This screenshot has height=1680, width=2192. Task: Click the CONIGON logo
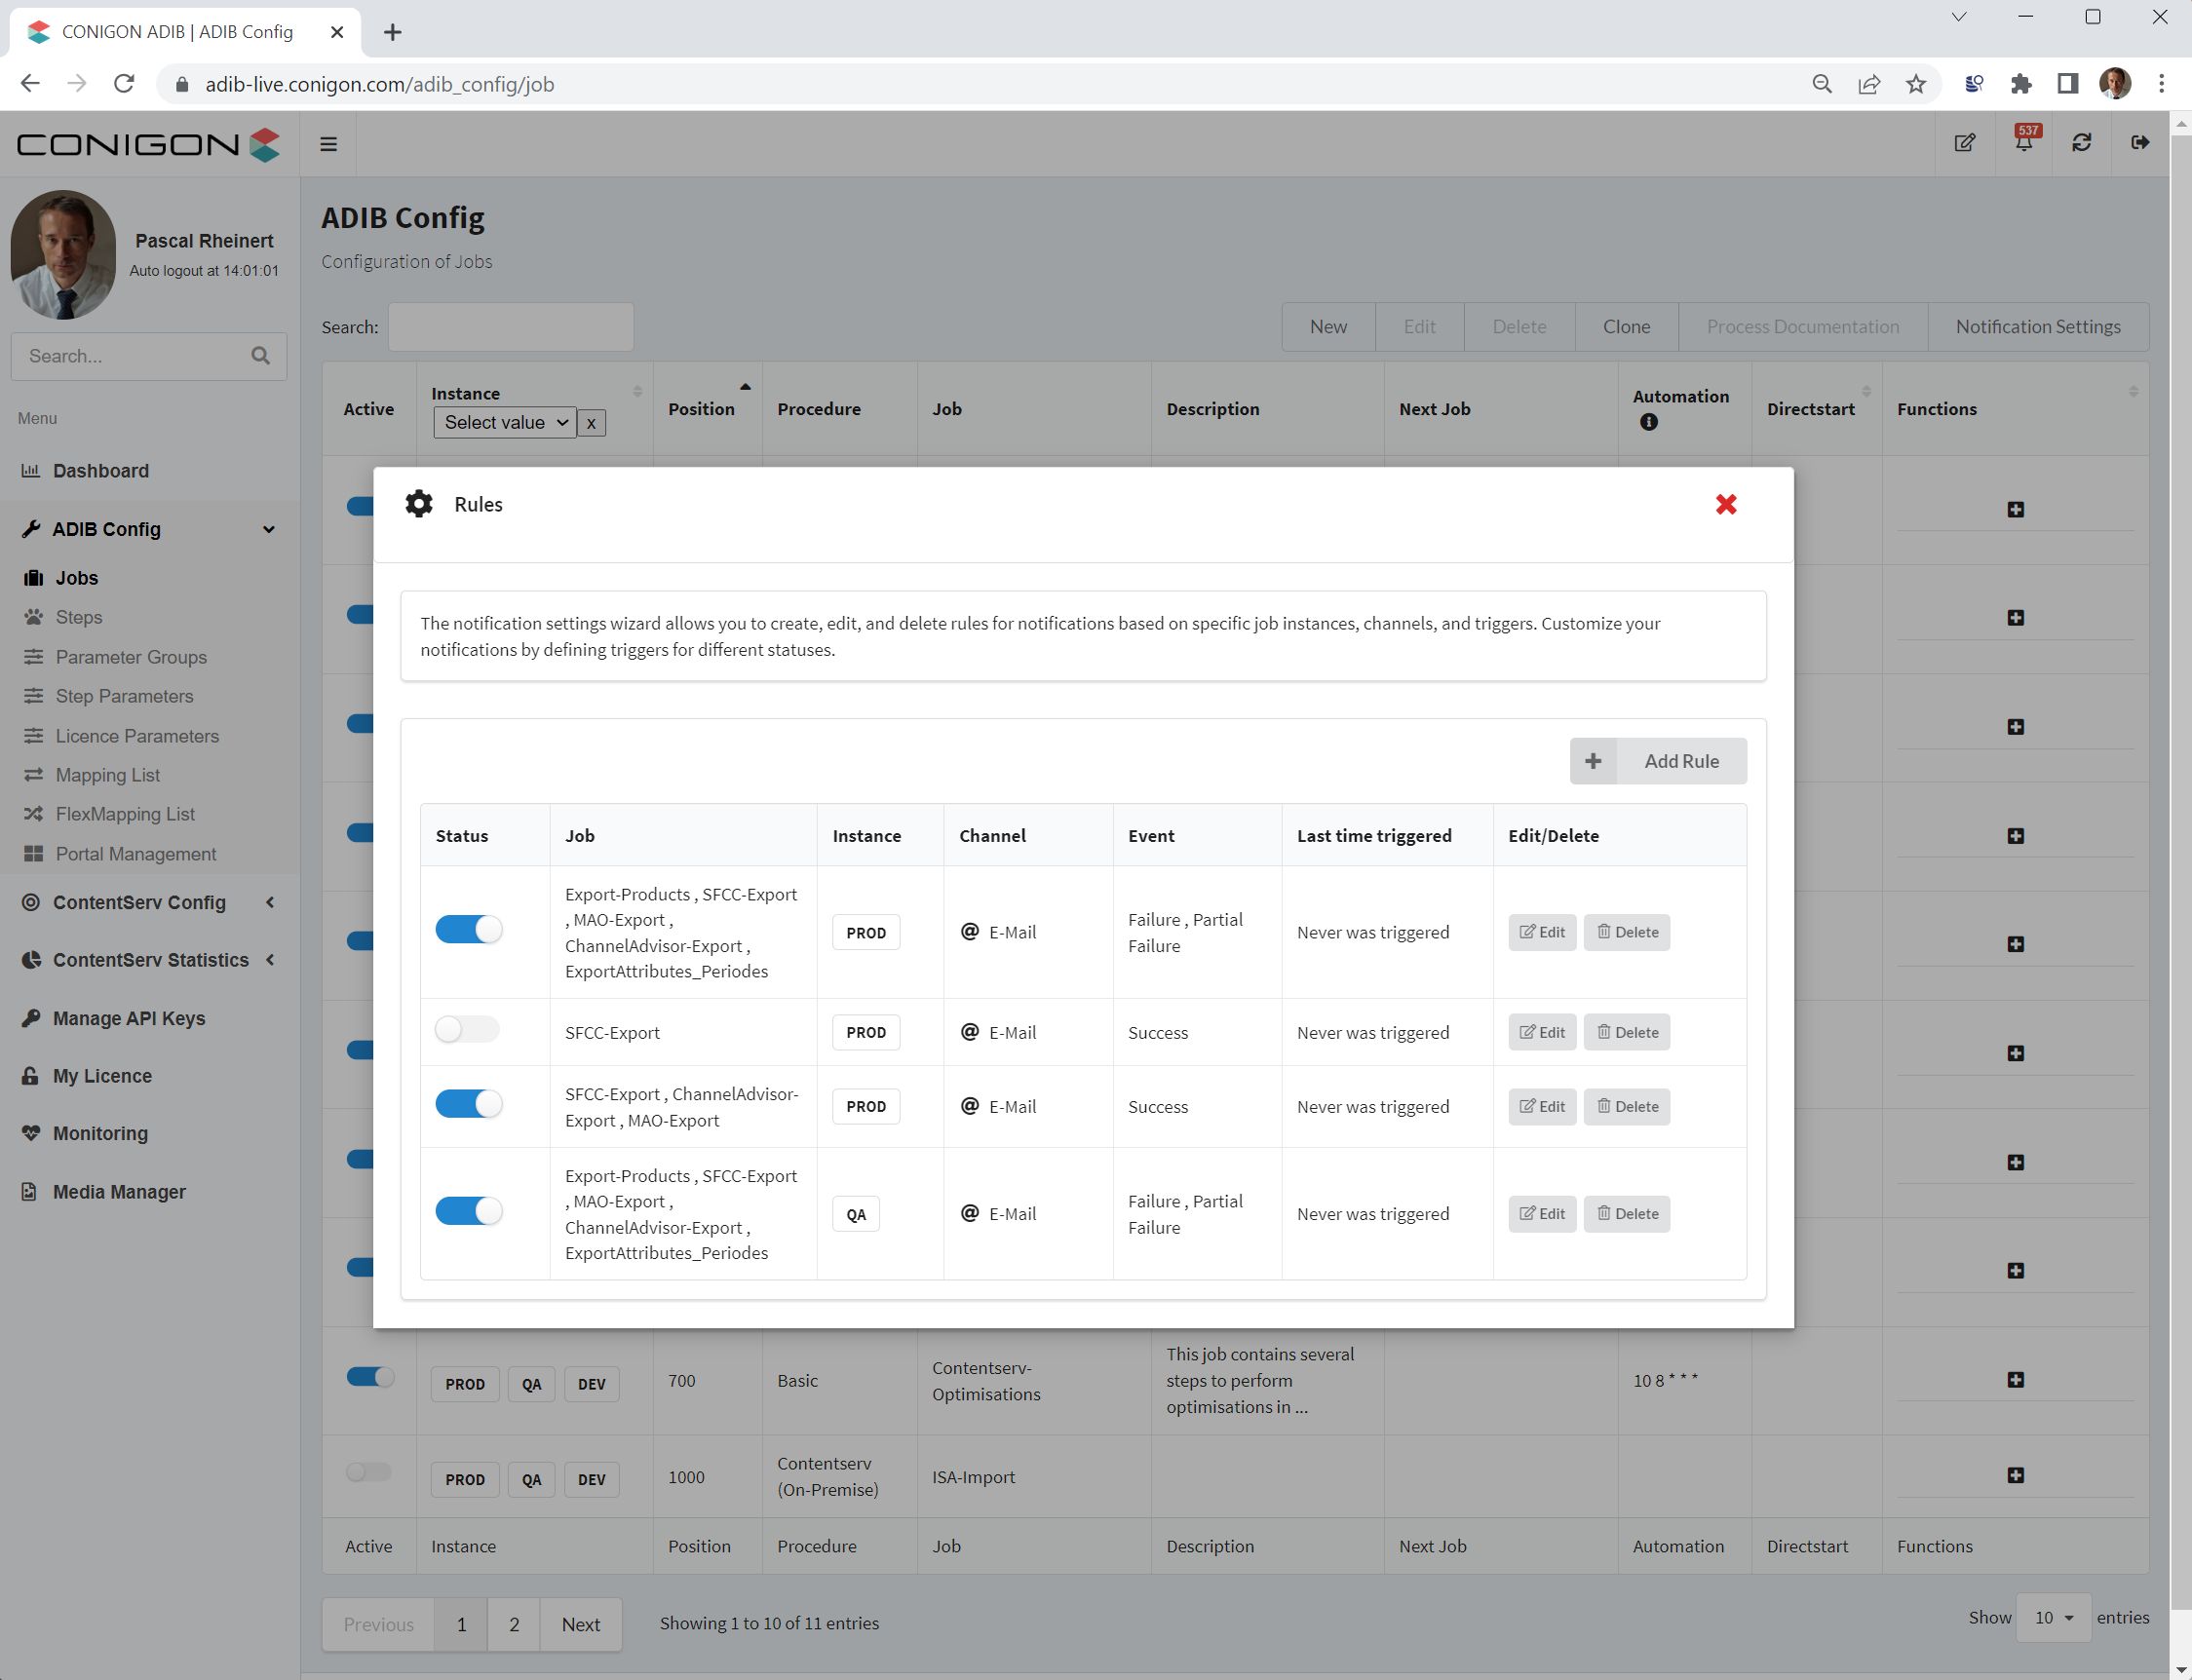(x=148, y=144)
